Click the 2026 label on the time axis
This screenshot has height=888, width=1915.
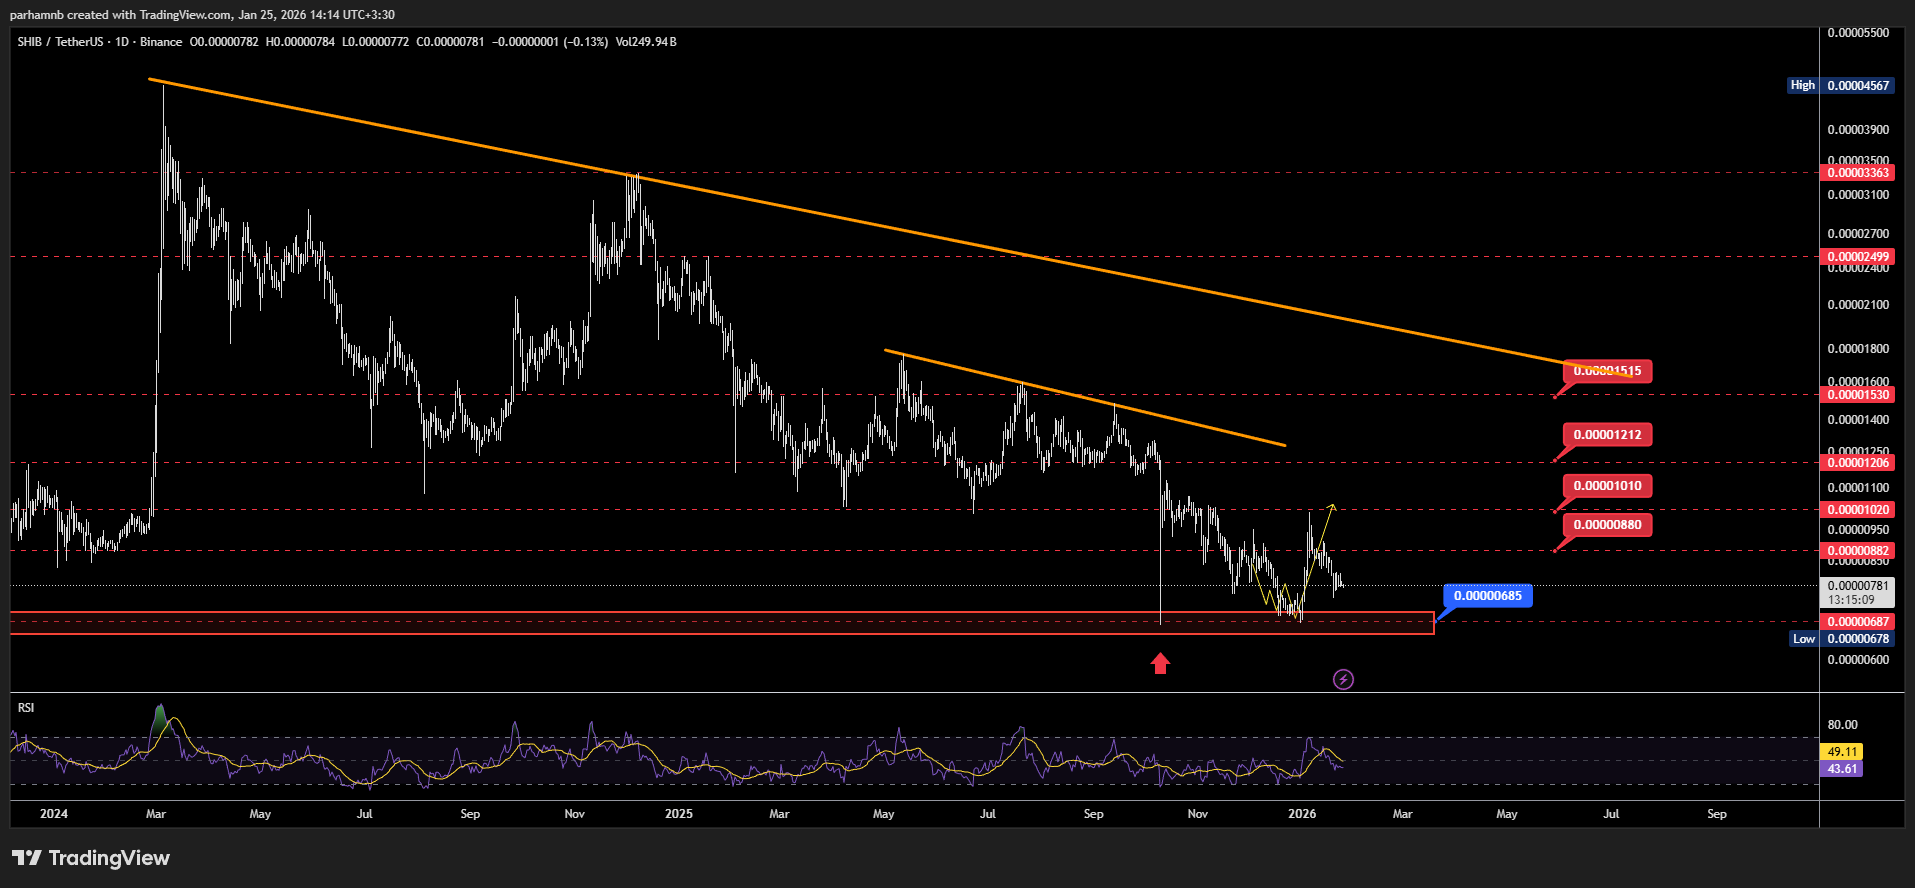coord(1302,814)
